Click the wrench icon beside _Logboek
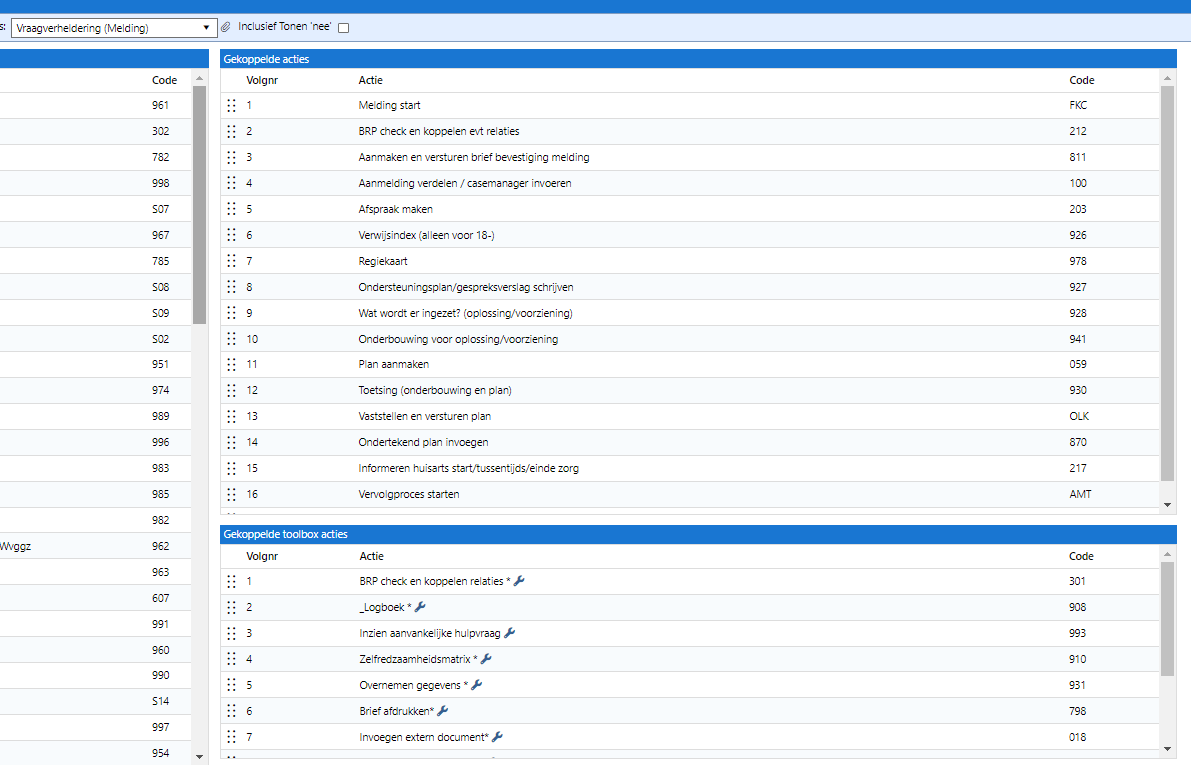This screenshot has width=1191, height=765. [x=420, y=607]
